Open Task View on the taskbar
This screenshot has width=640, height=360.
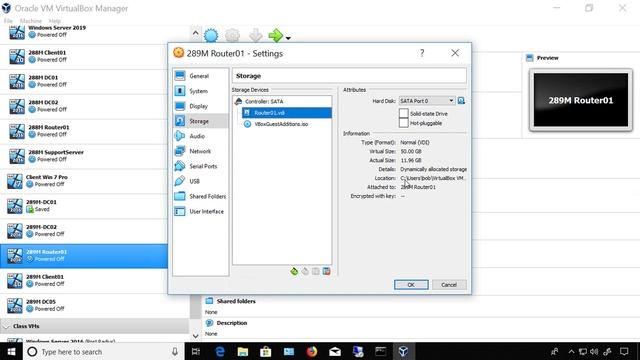pyautogui.click(x=196, y=351)
